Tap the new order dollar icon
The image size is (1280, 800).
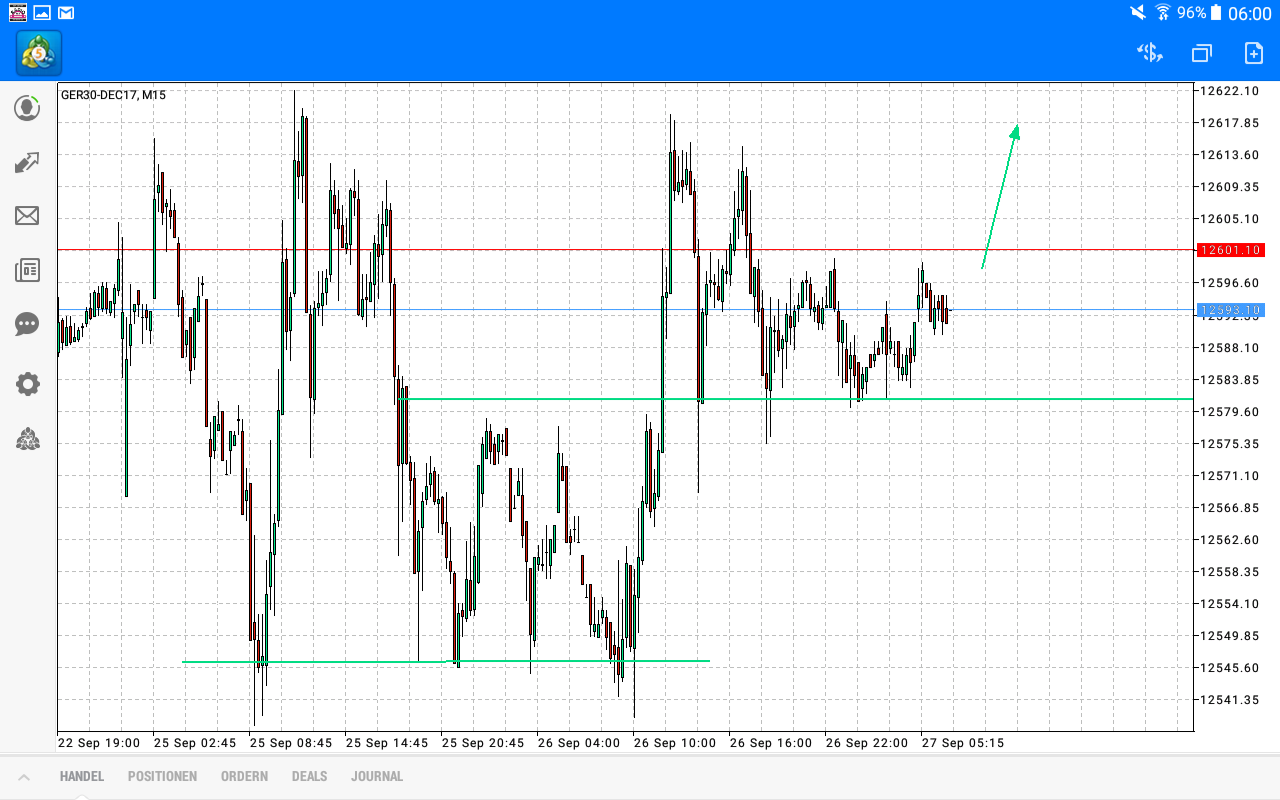(1149, 53)
